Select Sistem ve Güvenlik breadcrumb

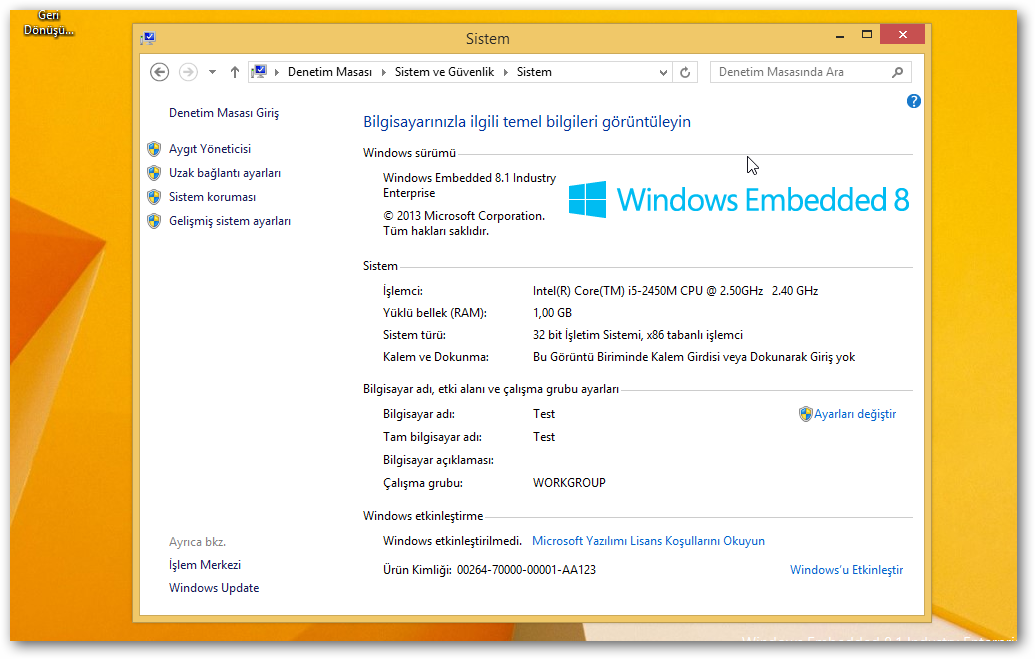[x=444, y=72]
